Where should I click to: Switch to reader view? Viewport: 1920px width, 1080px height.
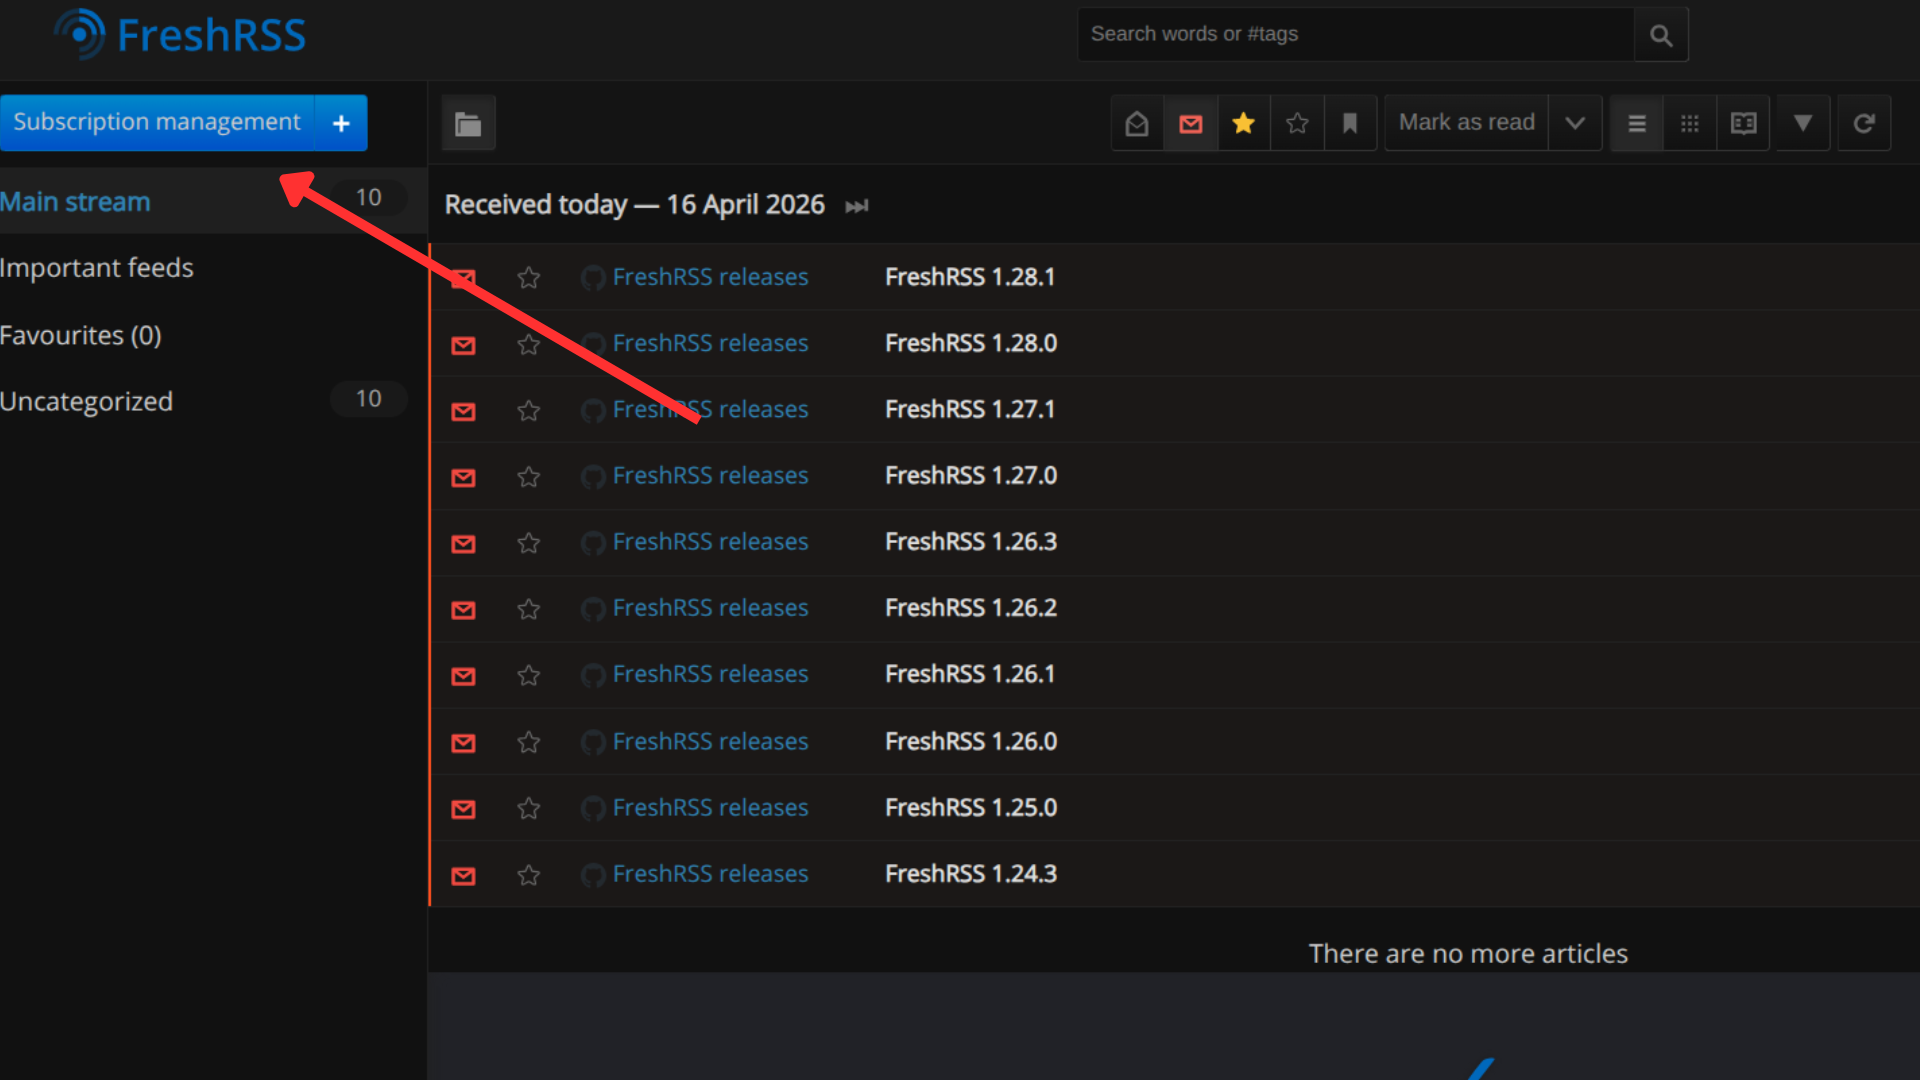click(1743, 123)
